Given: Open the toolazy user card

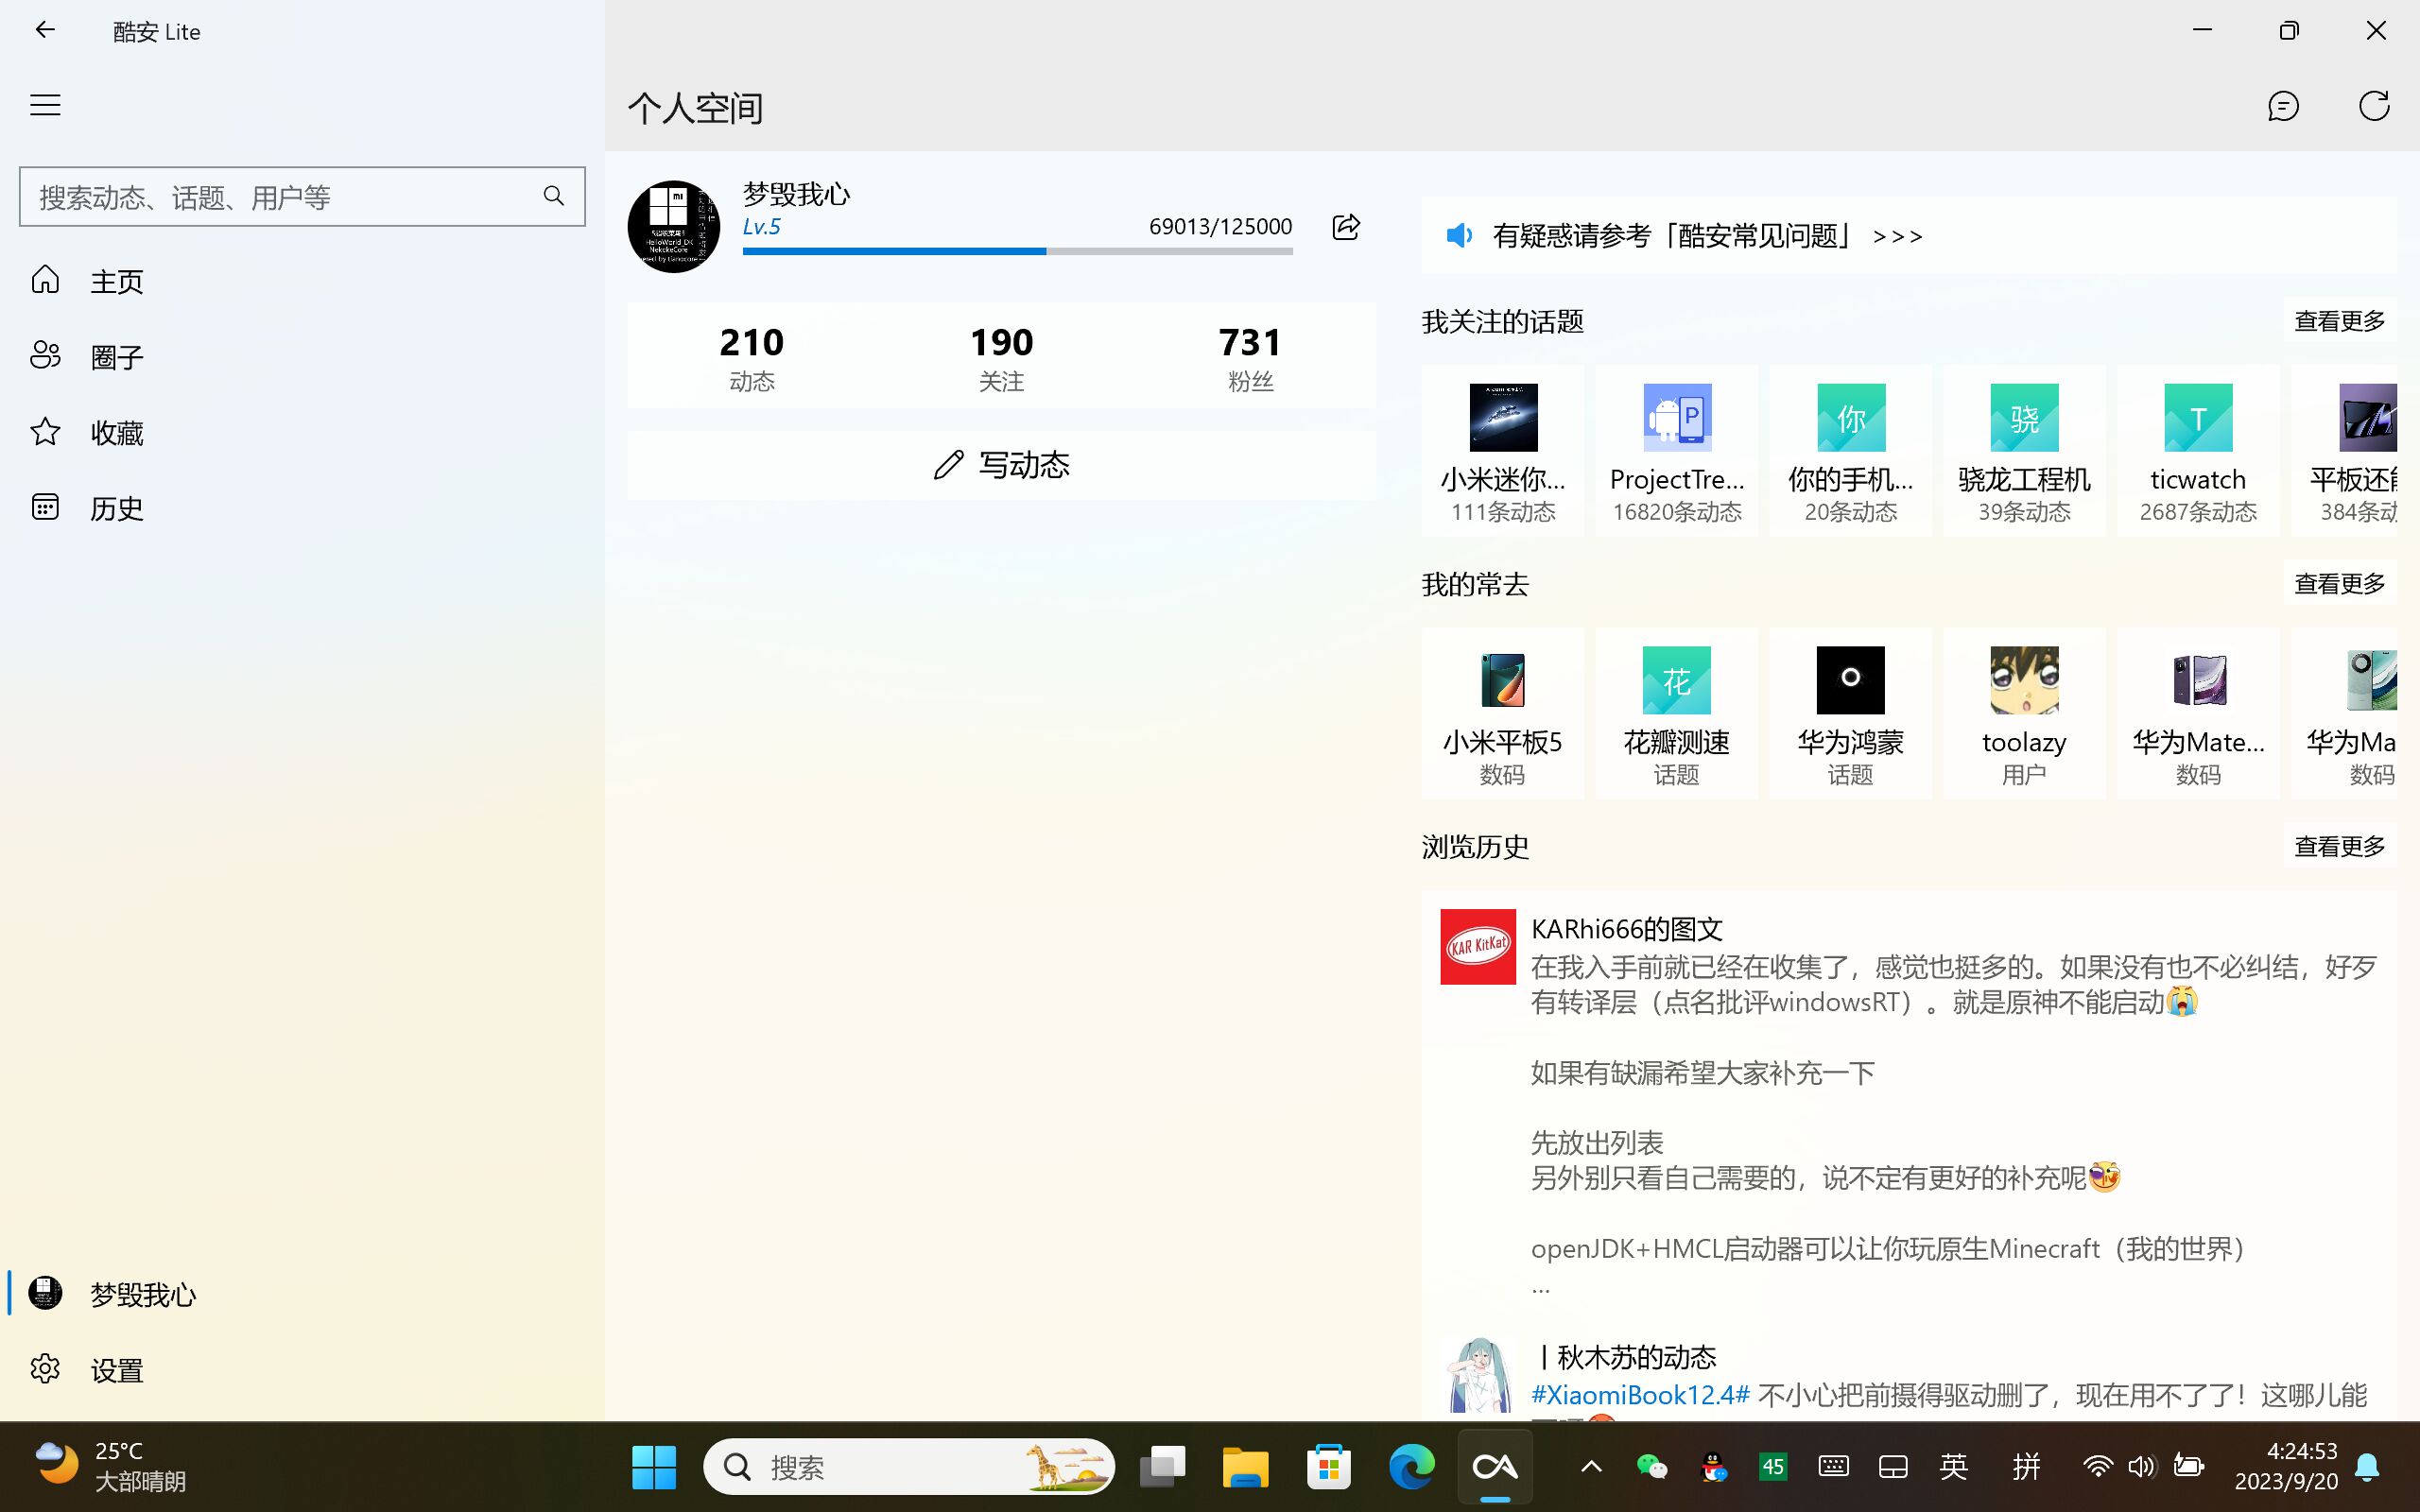Looking at the screenshot, I should click(x=2024, y=713).
